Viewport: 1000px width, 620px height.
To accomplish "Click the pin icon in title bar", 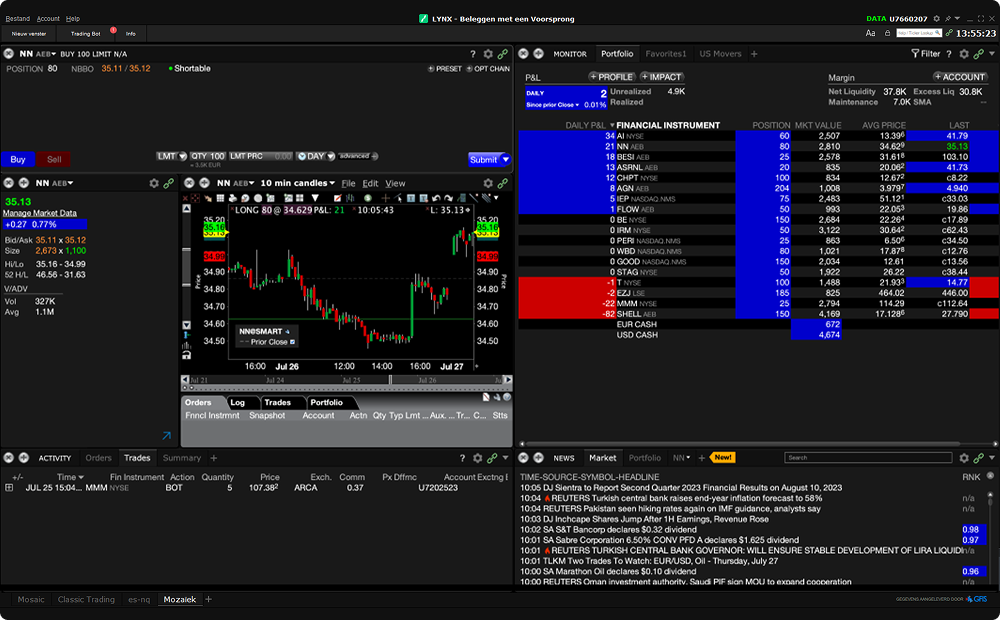I will click(x=948, y=18).
